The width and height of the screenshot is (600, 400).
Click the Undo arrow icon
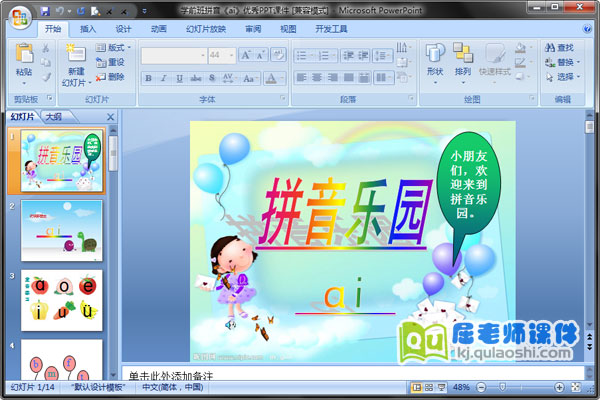pos(60,11)
